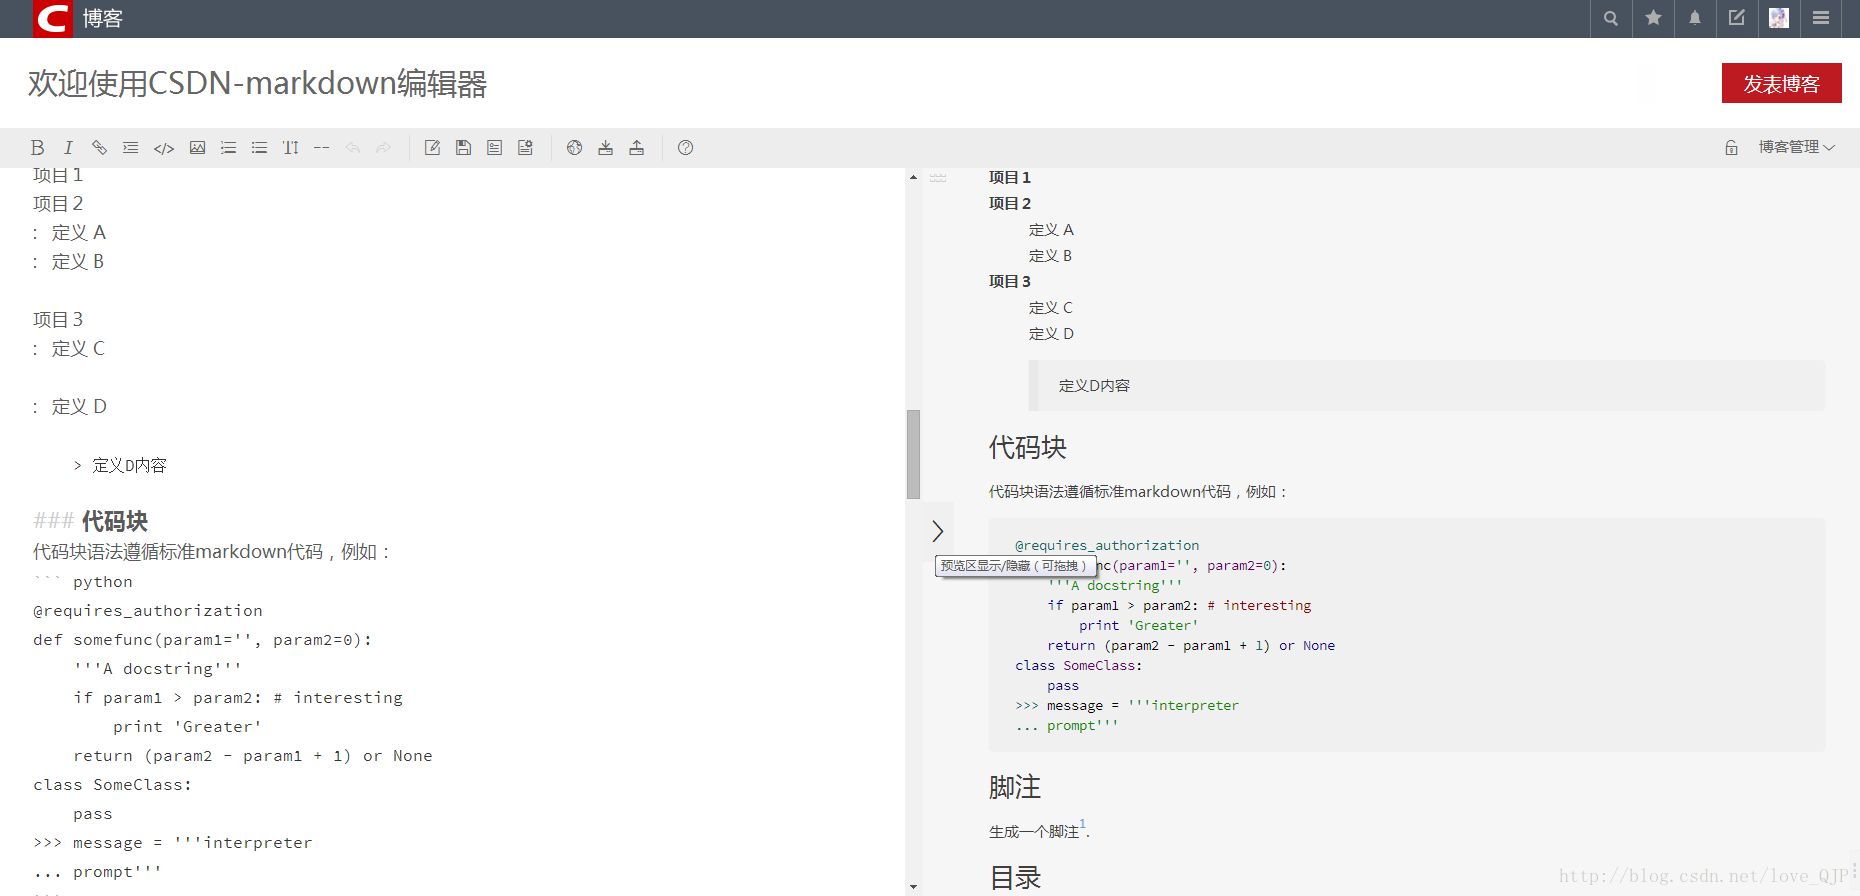The width and height of the screenshot is (1860, 896).
Task: Click the ': 定义 C' line in the editor
Action: click(68, 349)
